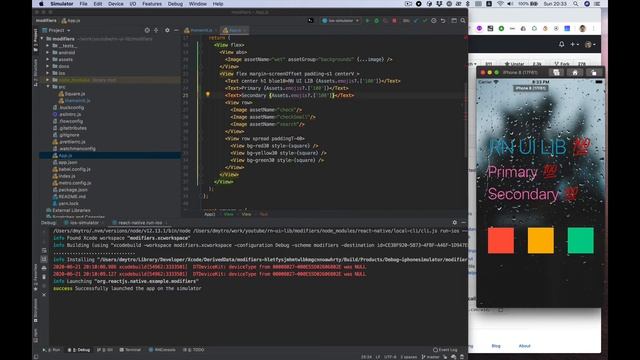Expand External Libraries node

(x=68, y=210)
